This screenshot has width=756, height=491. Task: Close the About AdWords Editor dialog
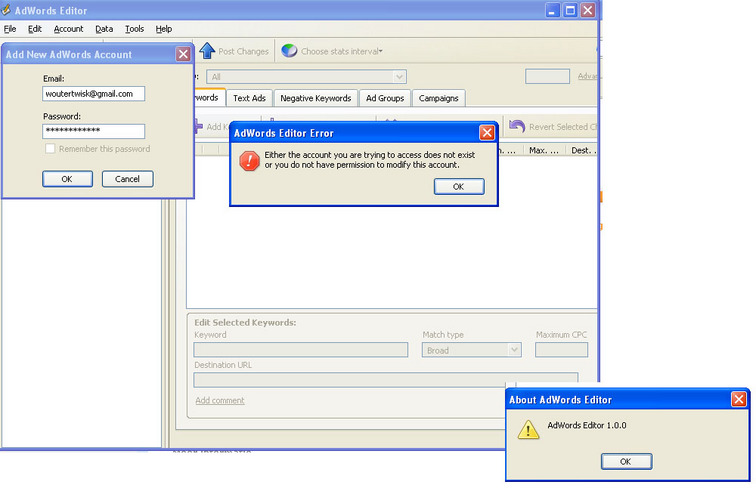[739, 399]
